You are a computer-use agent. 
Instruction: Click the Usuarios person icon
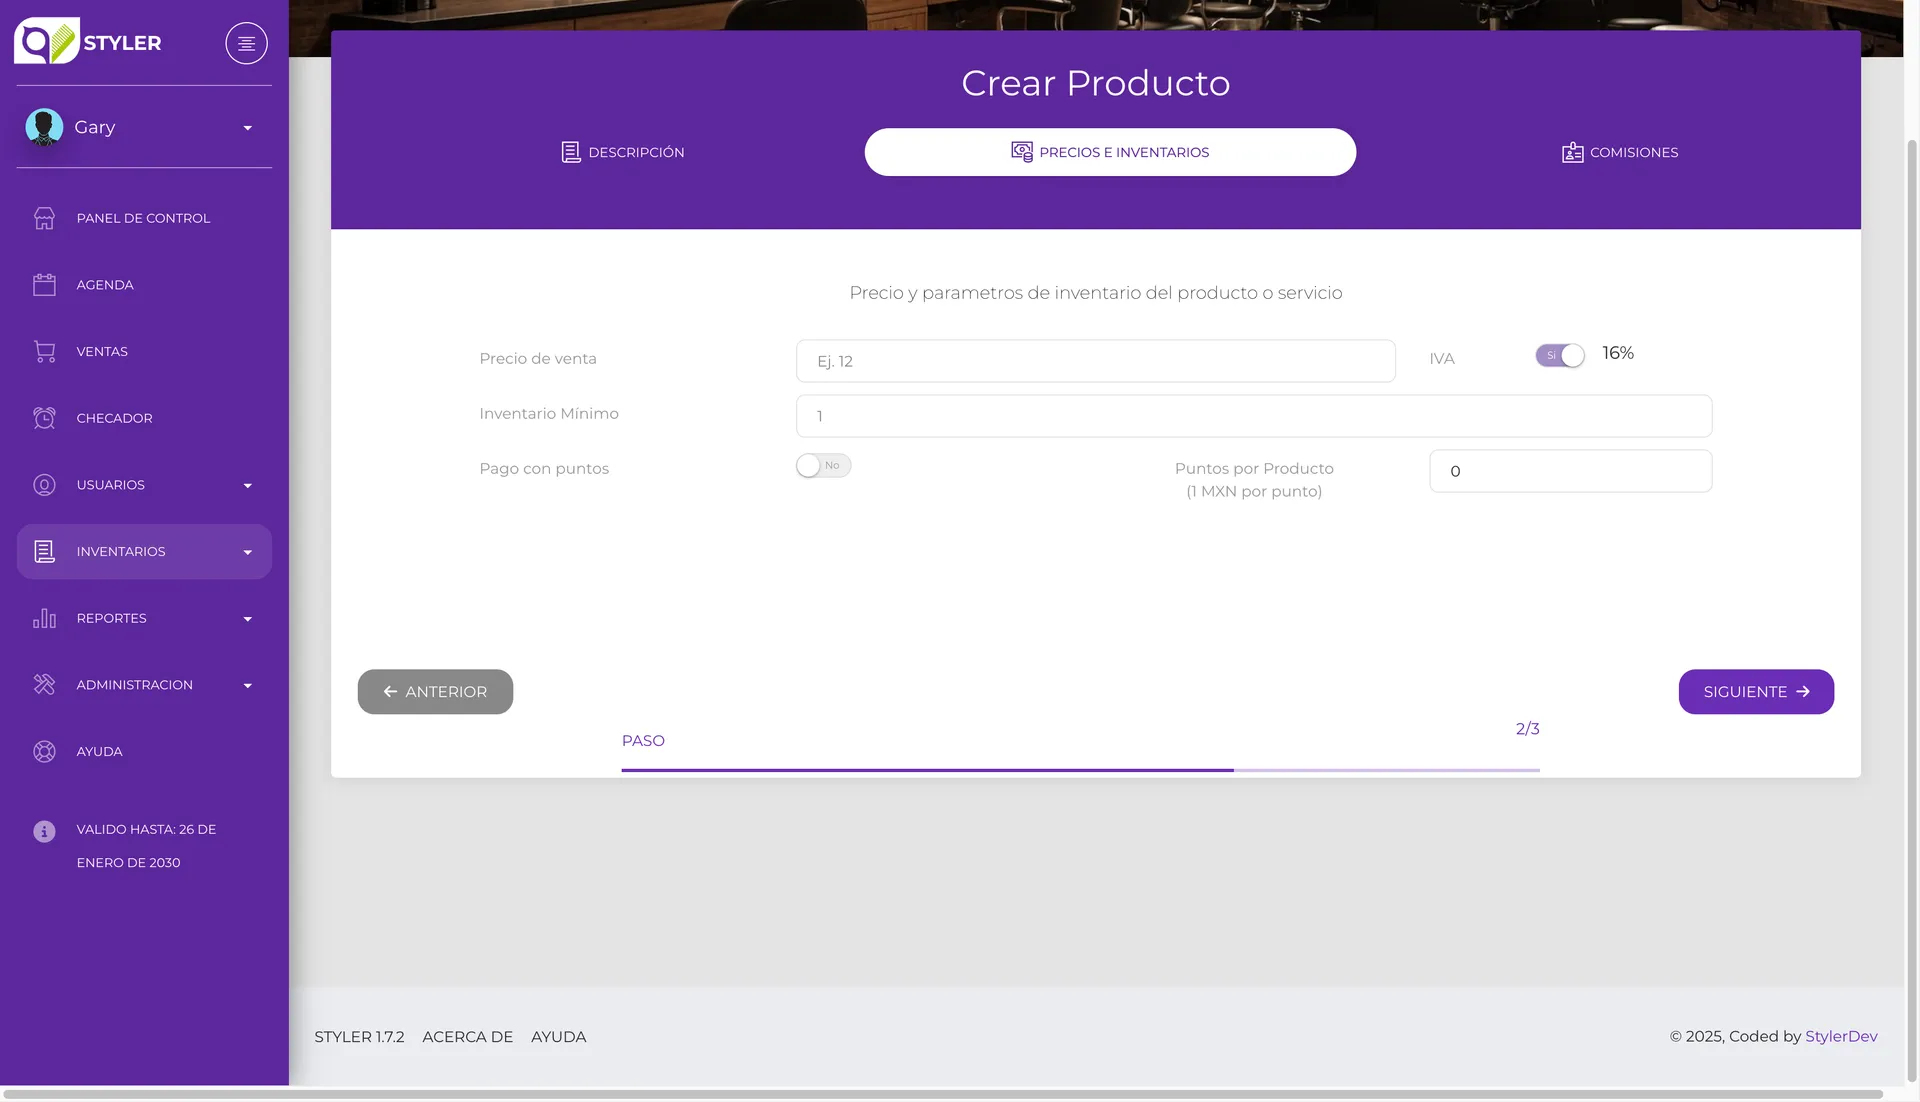coord(44,485)
